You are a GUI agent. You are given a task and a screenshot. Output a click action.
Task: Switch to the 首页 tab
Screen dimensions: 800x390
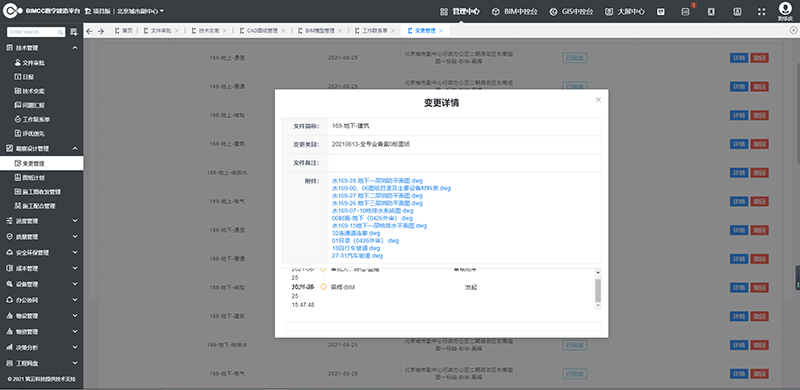(123, 31)
